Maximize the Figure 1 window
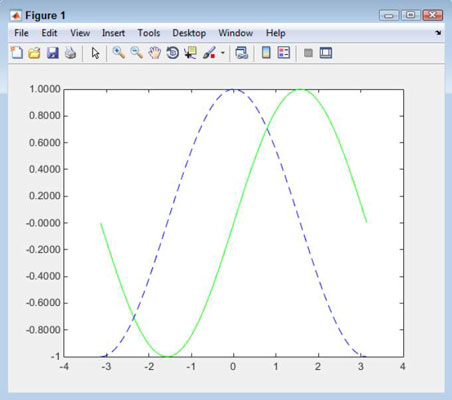The image size is (452, 400). [411, 15]
